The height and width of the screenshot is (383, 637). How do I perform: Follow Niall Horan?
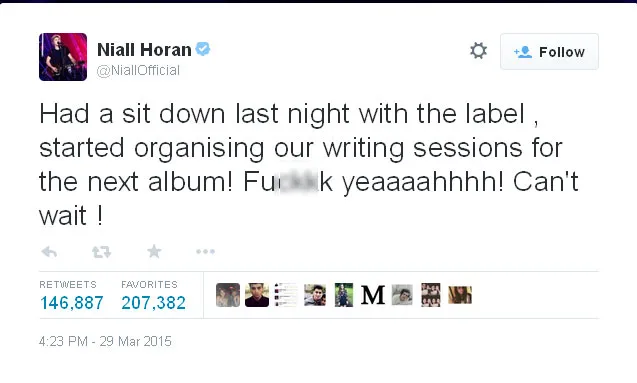point(549,52)
